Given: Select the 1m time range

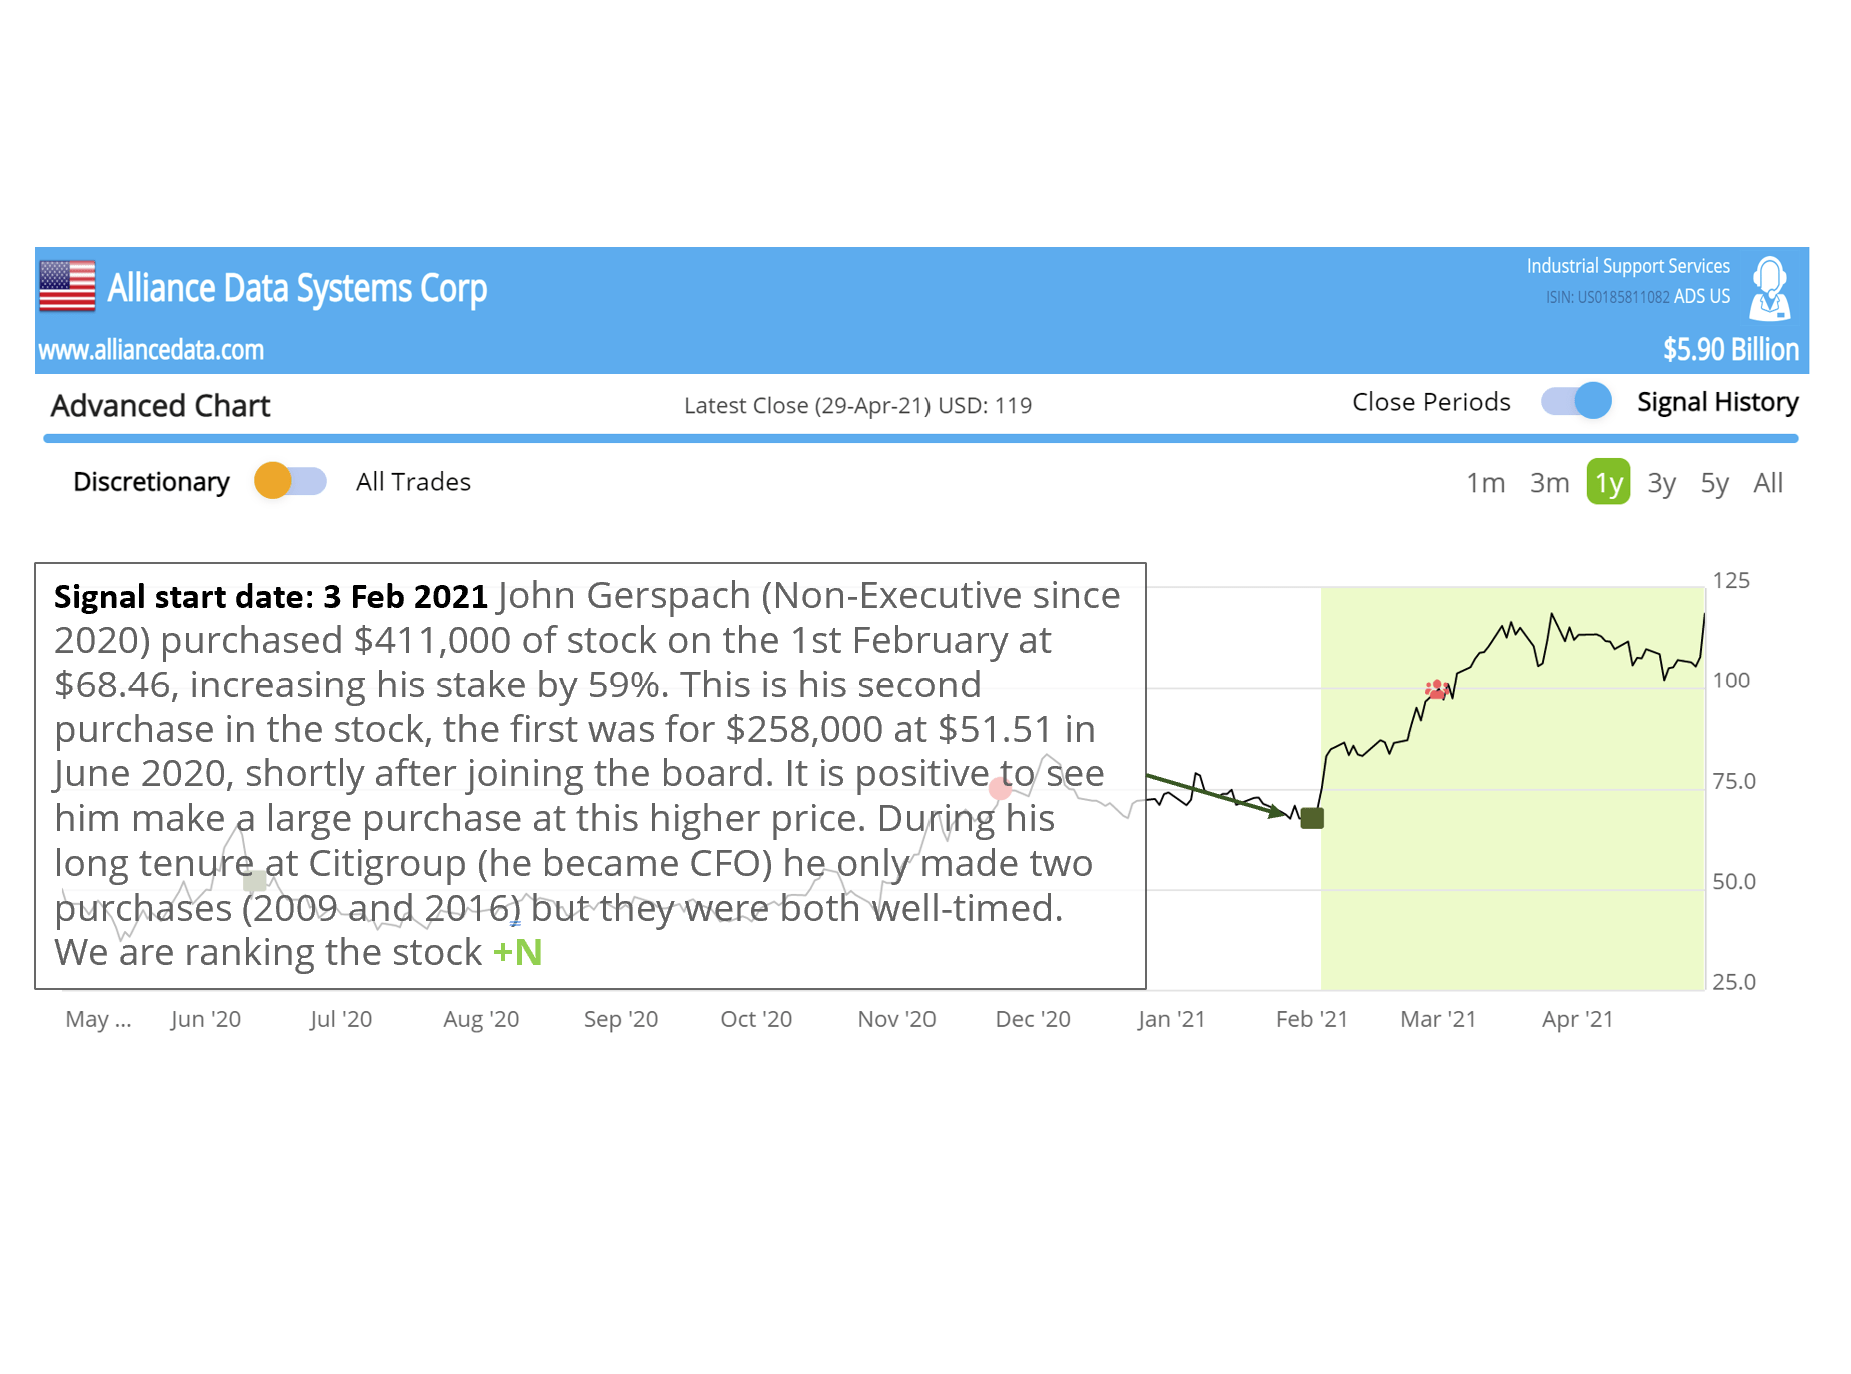Looking at the screenshot, I should click(1485, 483).
